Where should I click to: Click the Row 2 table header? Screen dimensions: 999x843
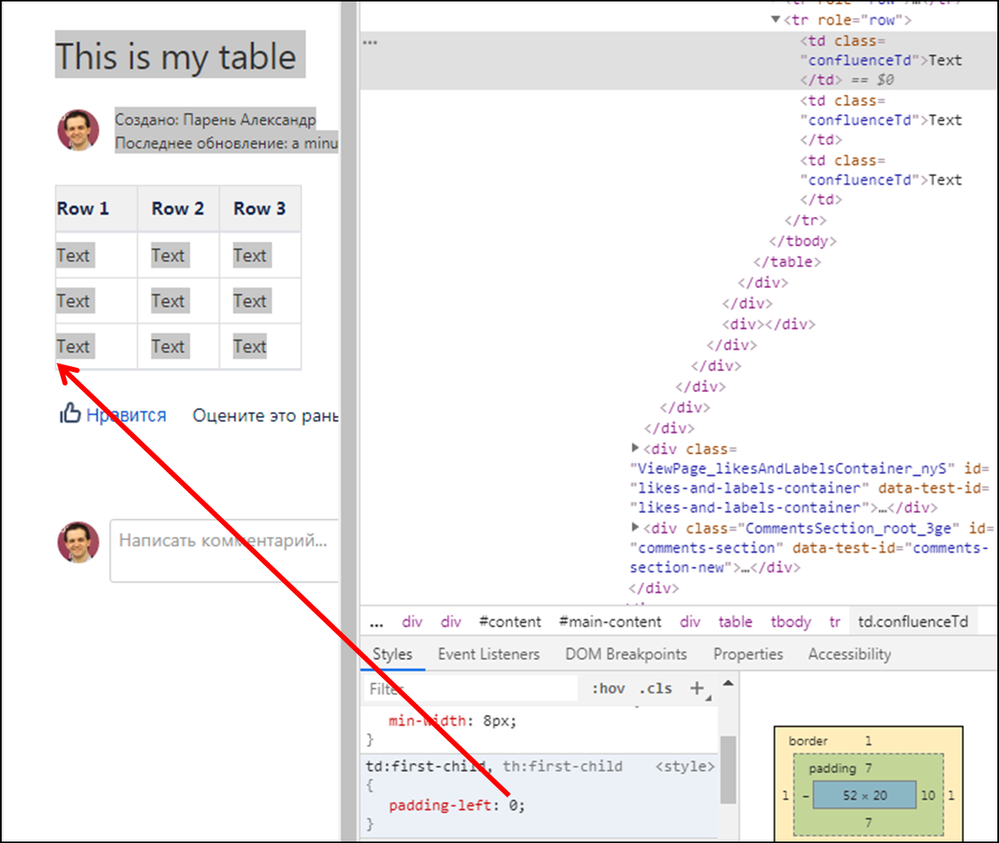[178, 208]
